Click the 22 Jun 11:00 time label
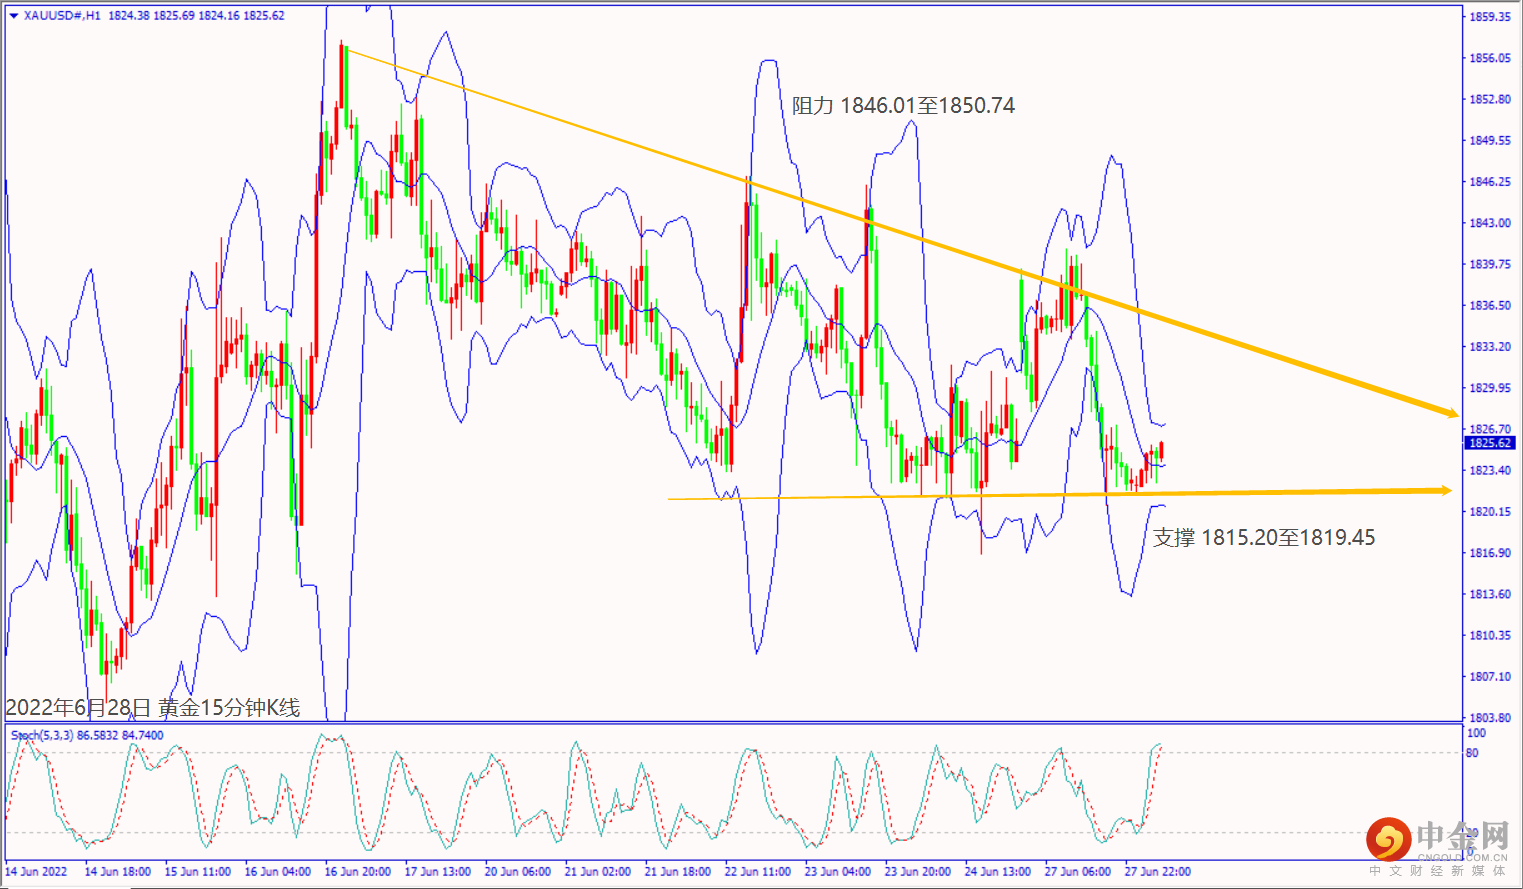This screenshot has height=889, width=1523. click(x=758, y=872)
